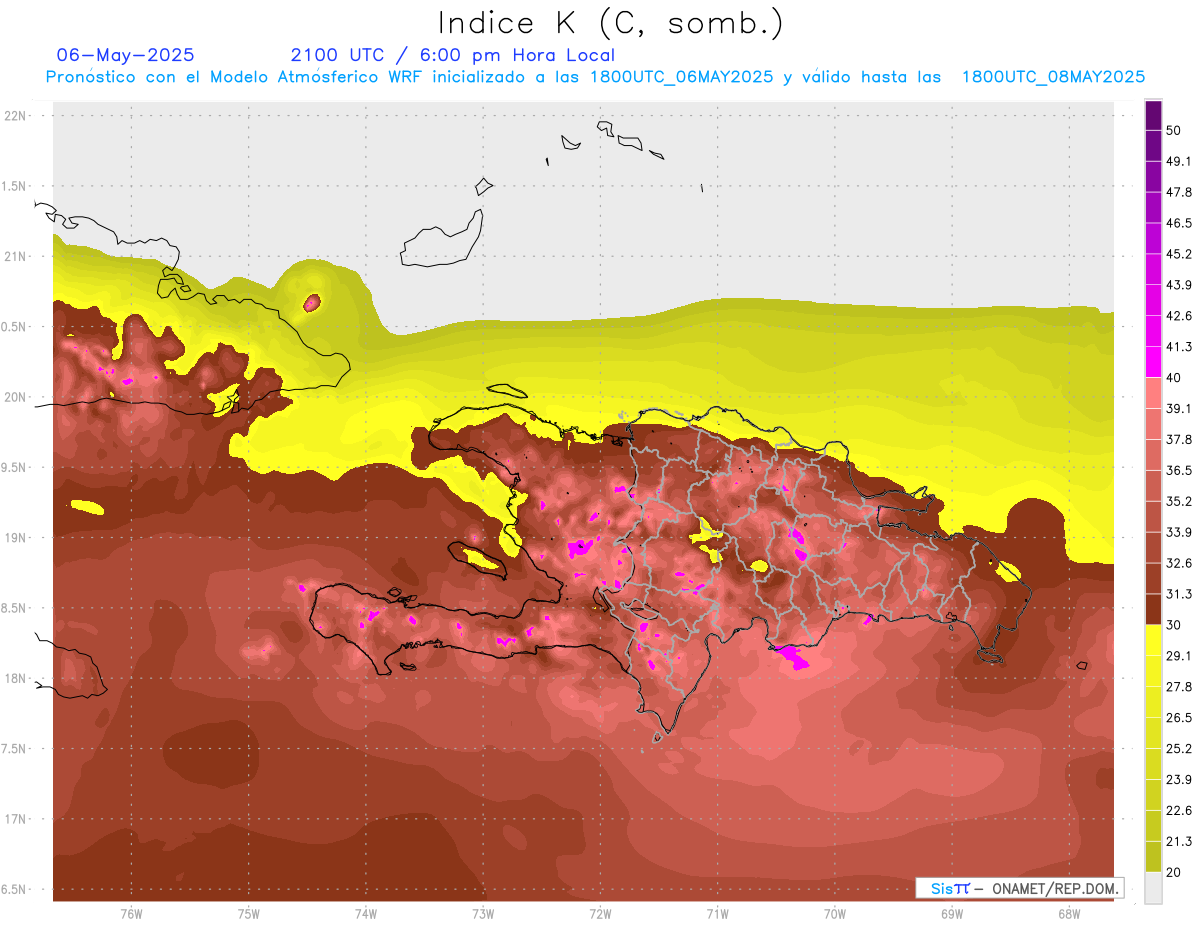
Task: Click the latitude label "22N"
Action: click(16, 116)
